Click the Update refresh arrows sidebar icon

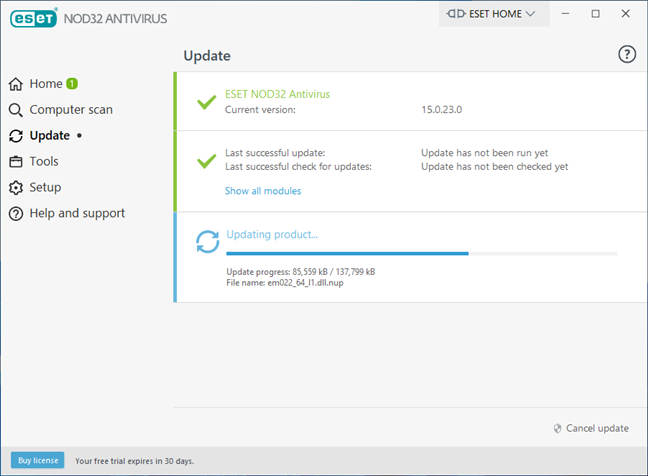16,136
